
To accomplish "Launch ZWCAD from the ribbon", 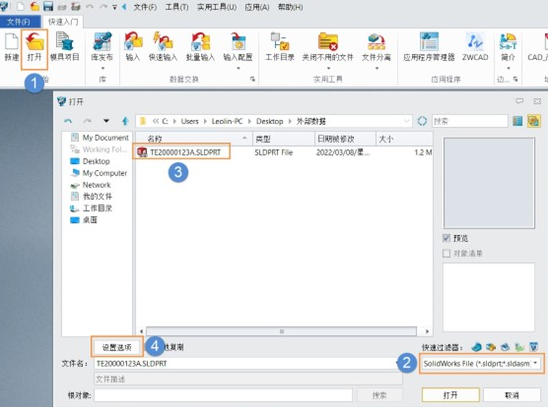I will (x=475, y=47).
